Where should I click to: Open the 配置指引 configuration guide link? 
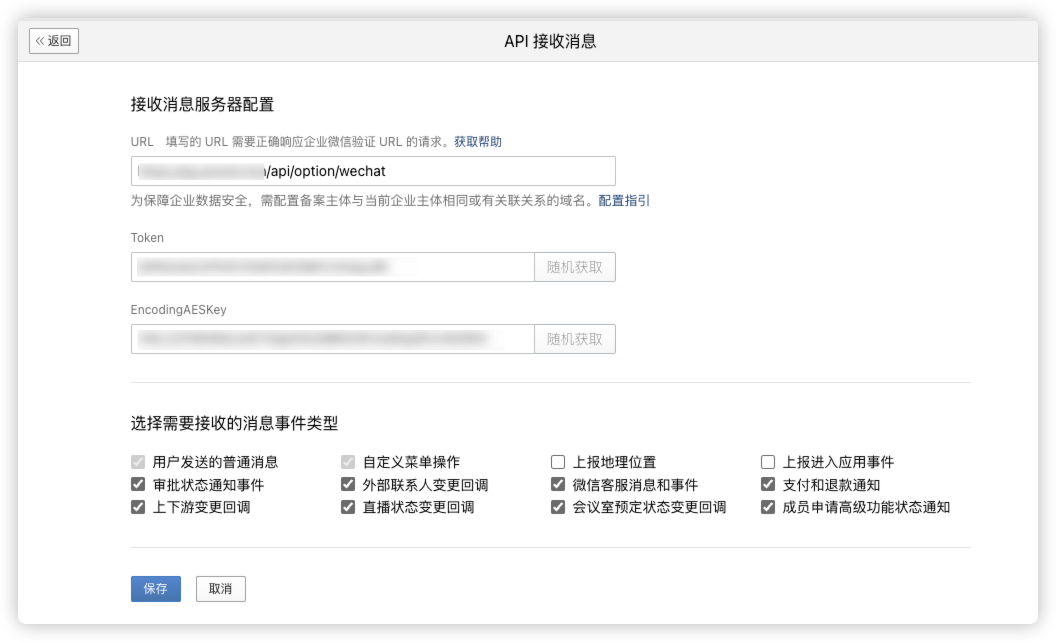click(624, 201)
